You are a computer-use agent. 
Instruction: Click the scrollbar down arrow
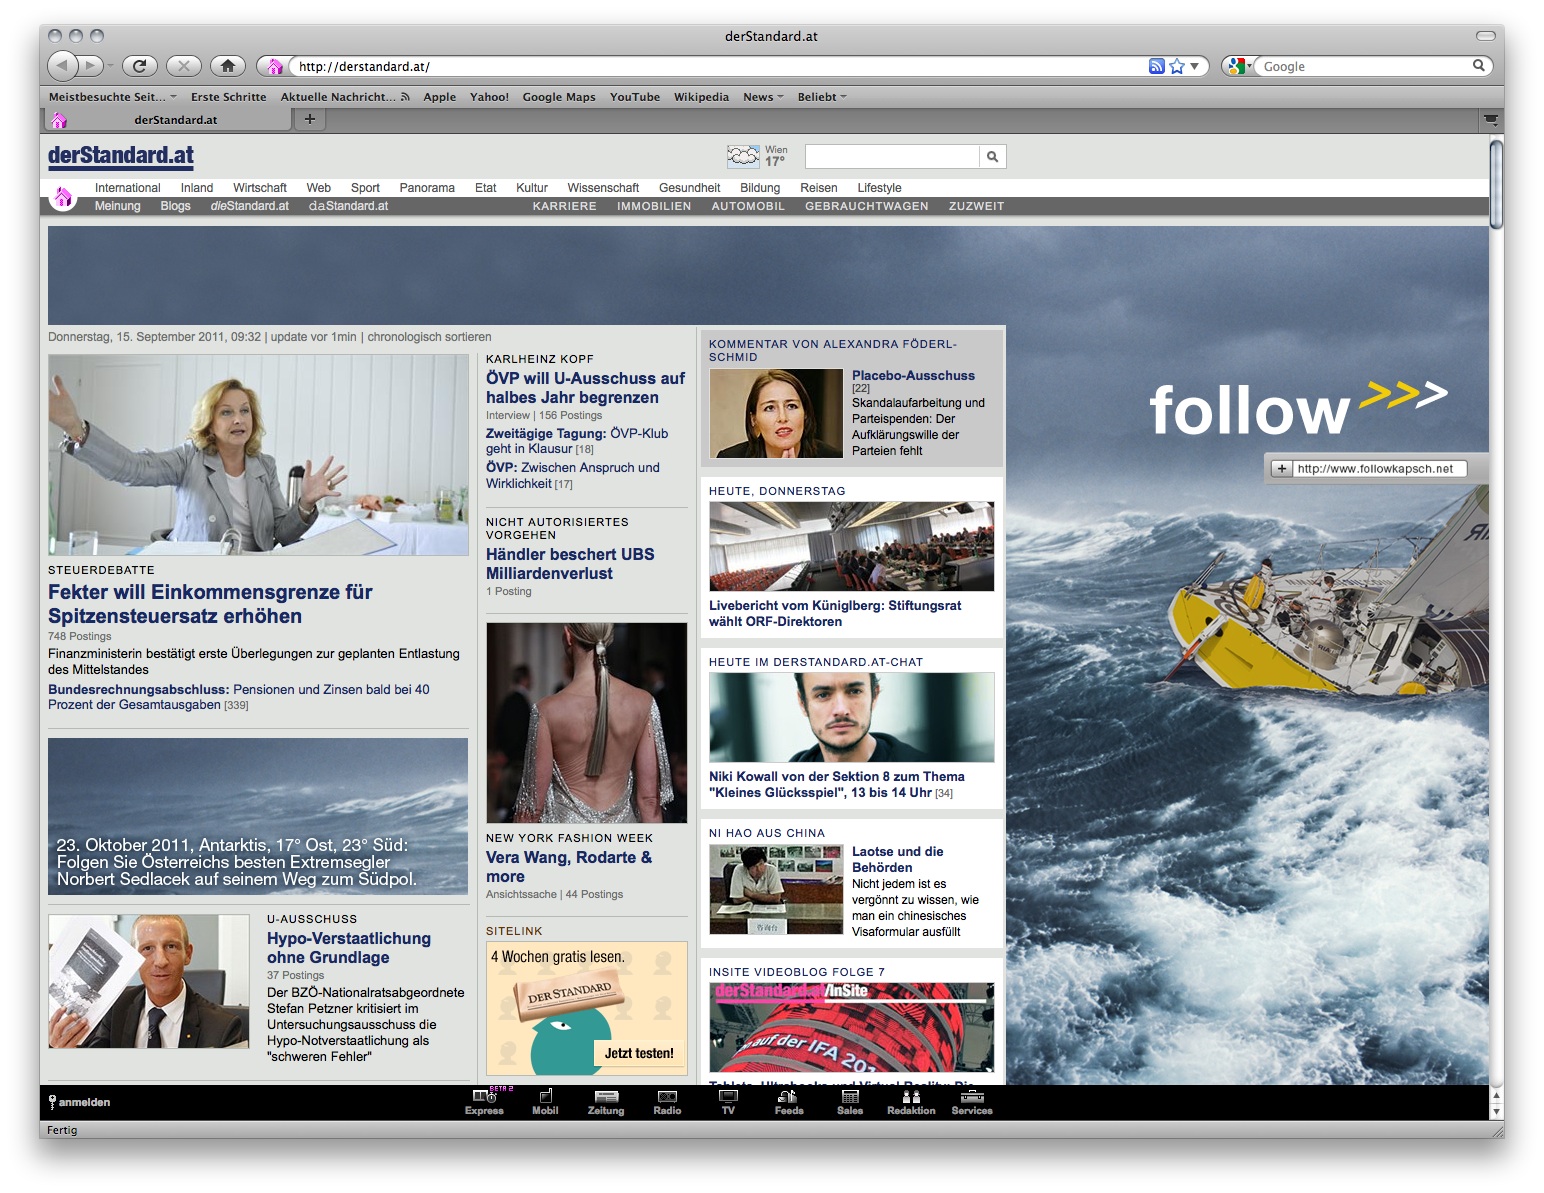click(1496, 1111)
